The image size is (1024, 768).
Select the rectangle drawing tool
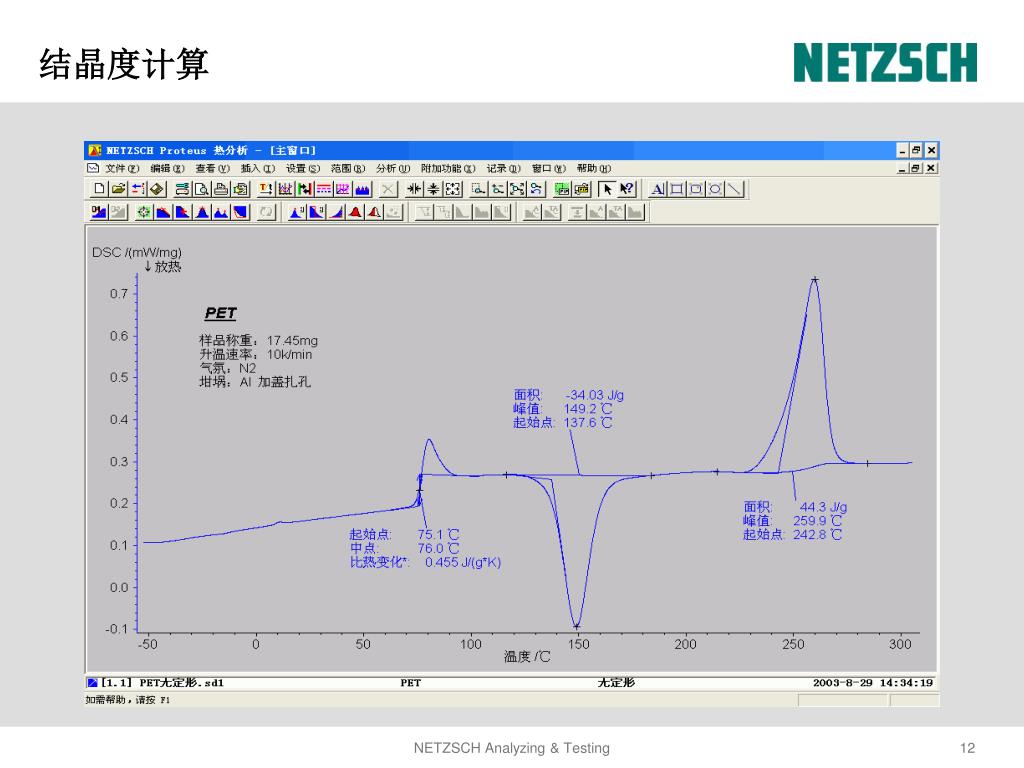[x=677, y=189]
